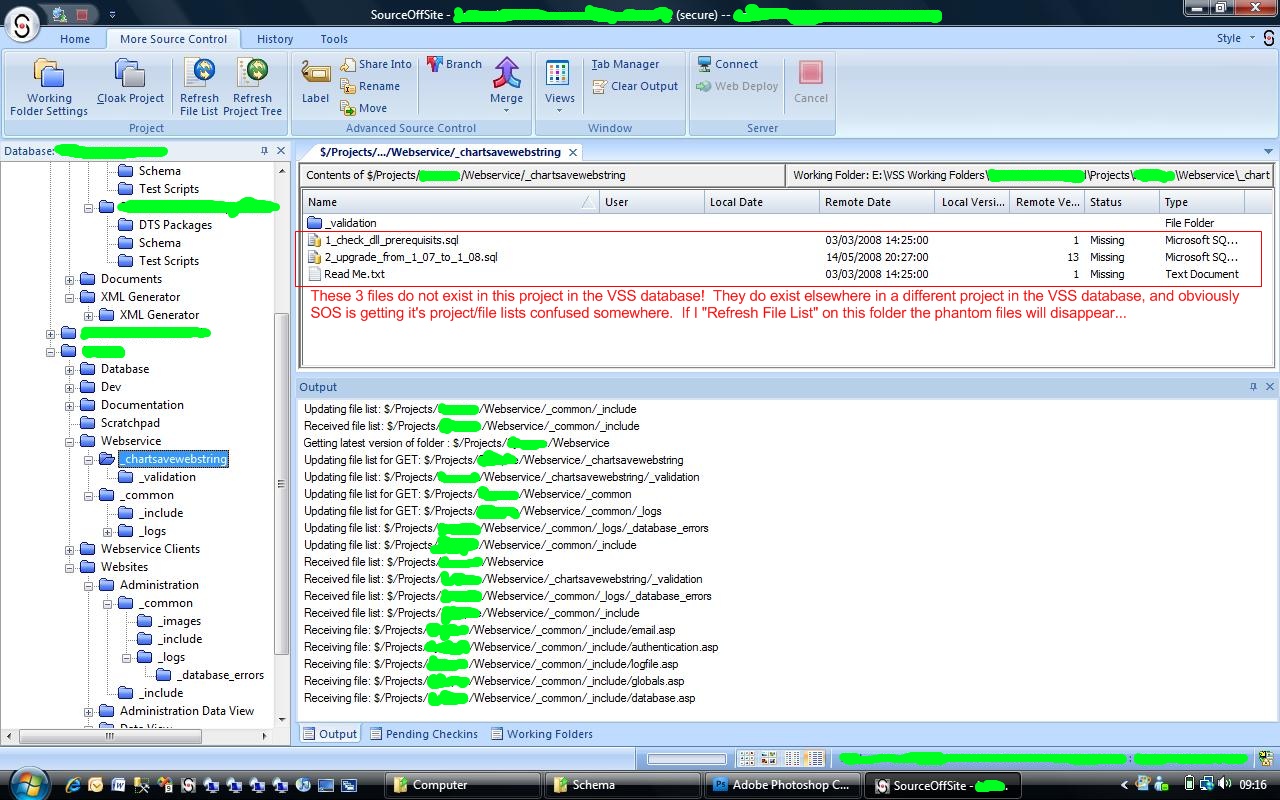
Task: Select the Read Me.txt file
Action: click(x=773, y=274)
